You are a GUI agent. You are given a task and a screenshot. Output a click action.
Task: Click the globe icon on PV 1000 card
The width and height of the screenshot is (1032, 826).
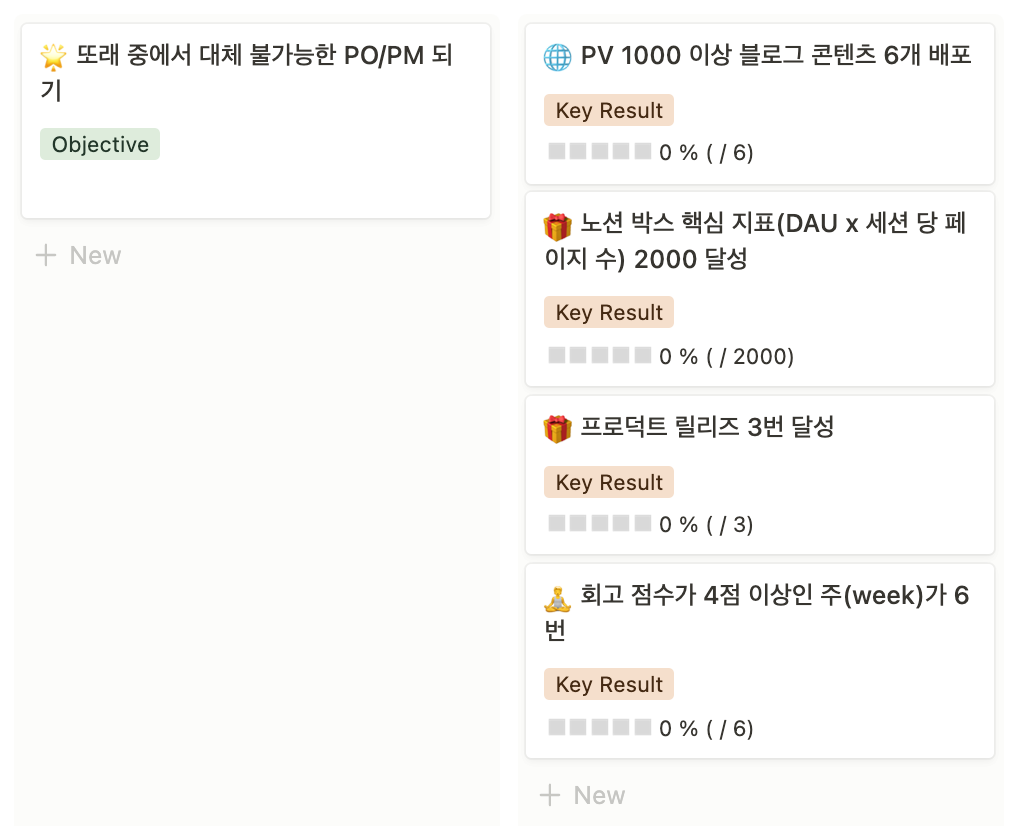pos(557,56)
